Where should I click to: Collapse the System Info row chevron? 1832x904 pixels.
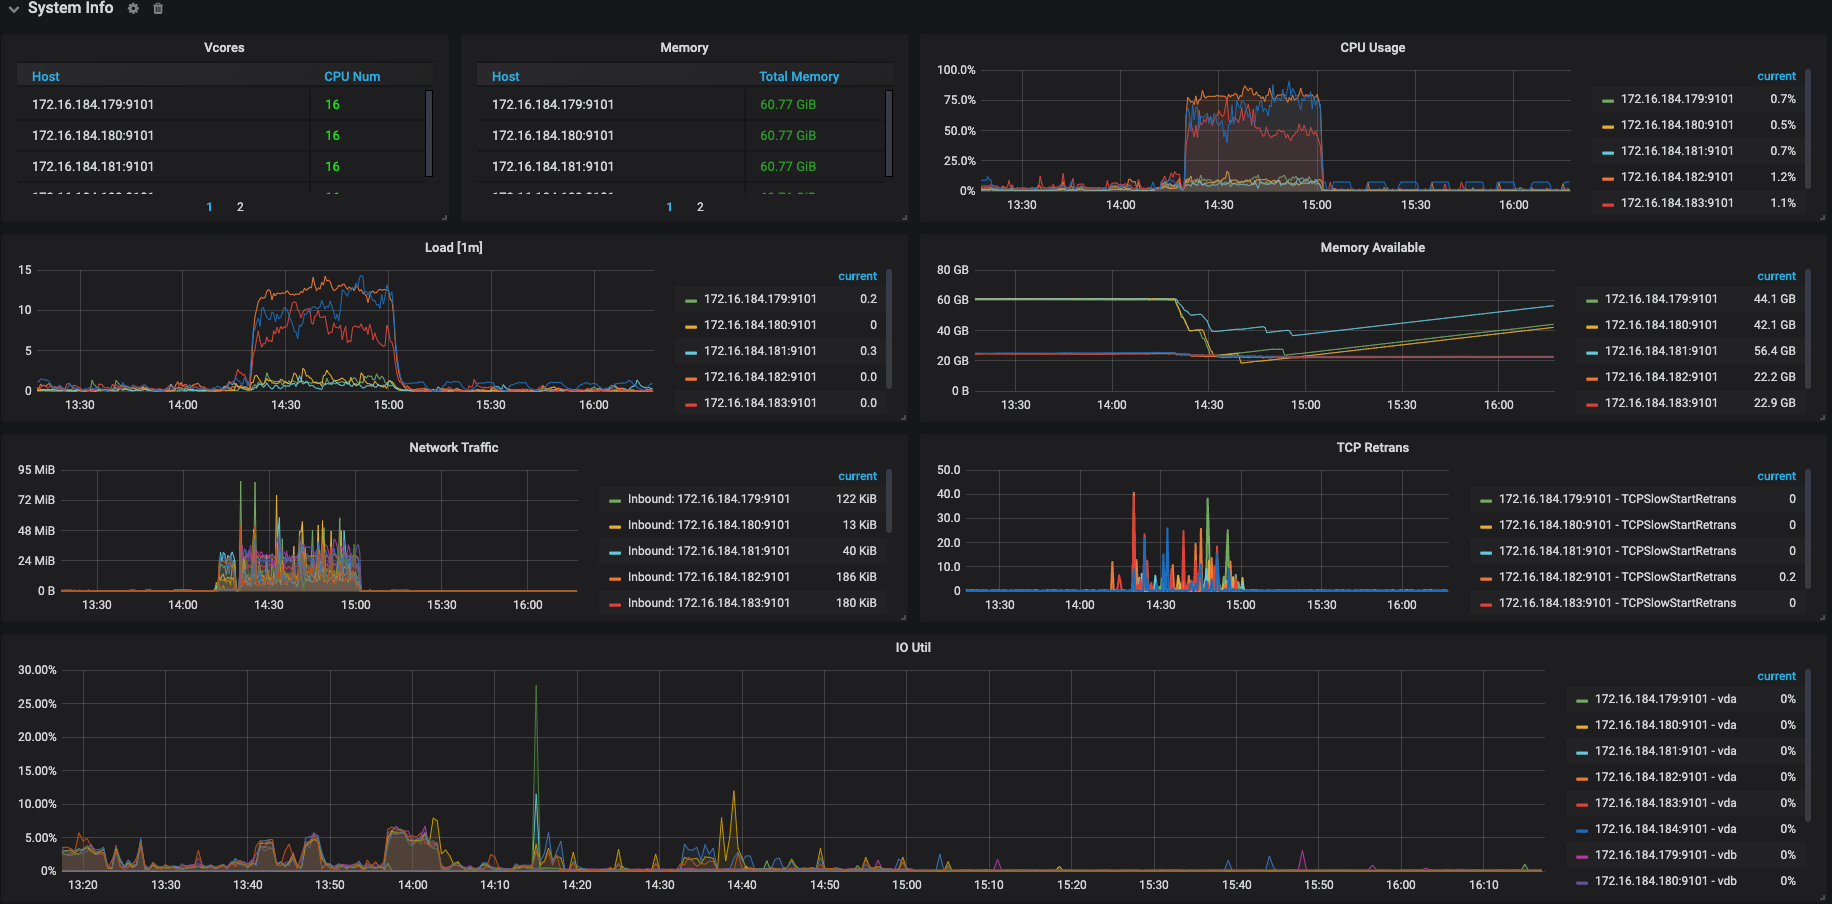point(14,9)
